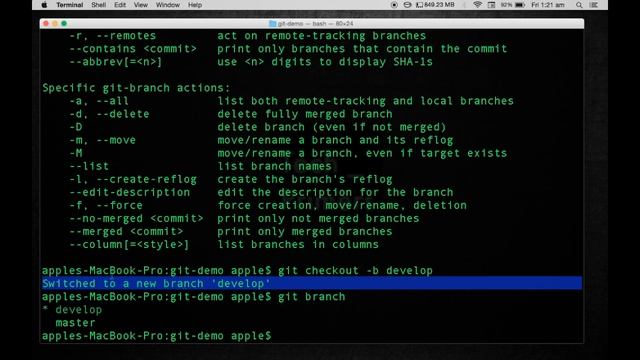Click the '--list' option text
Viewport: 640px width, 360px height.
(89, 167)
